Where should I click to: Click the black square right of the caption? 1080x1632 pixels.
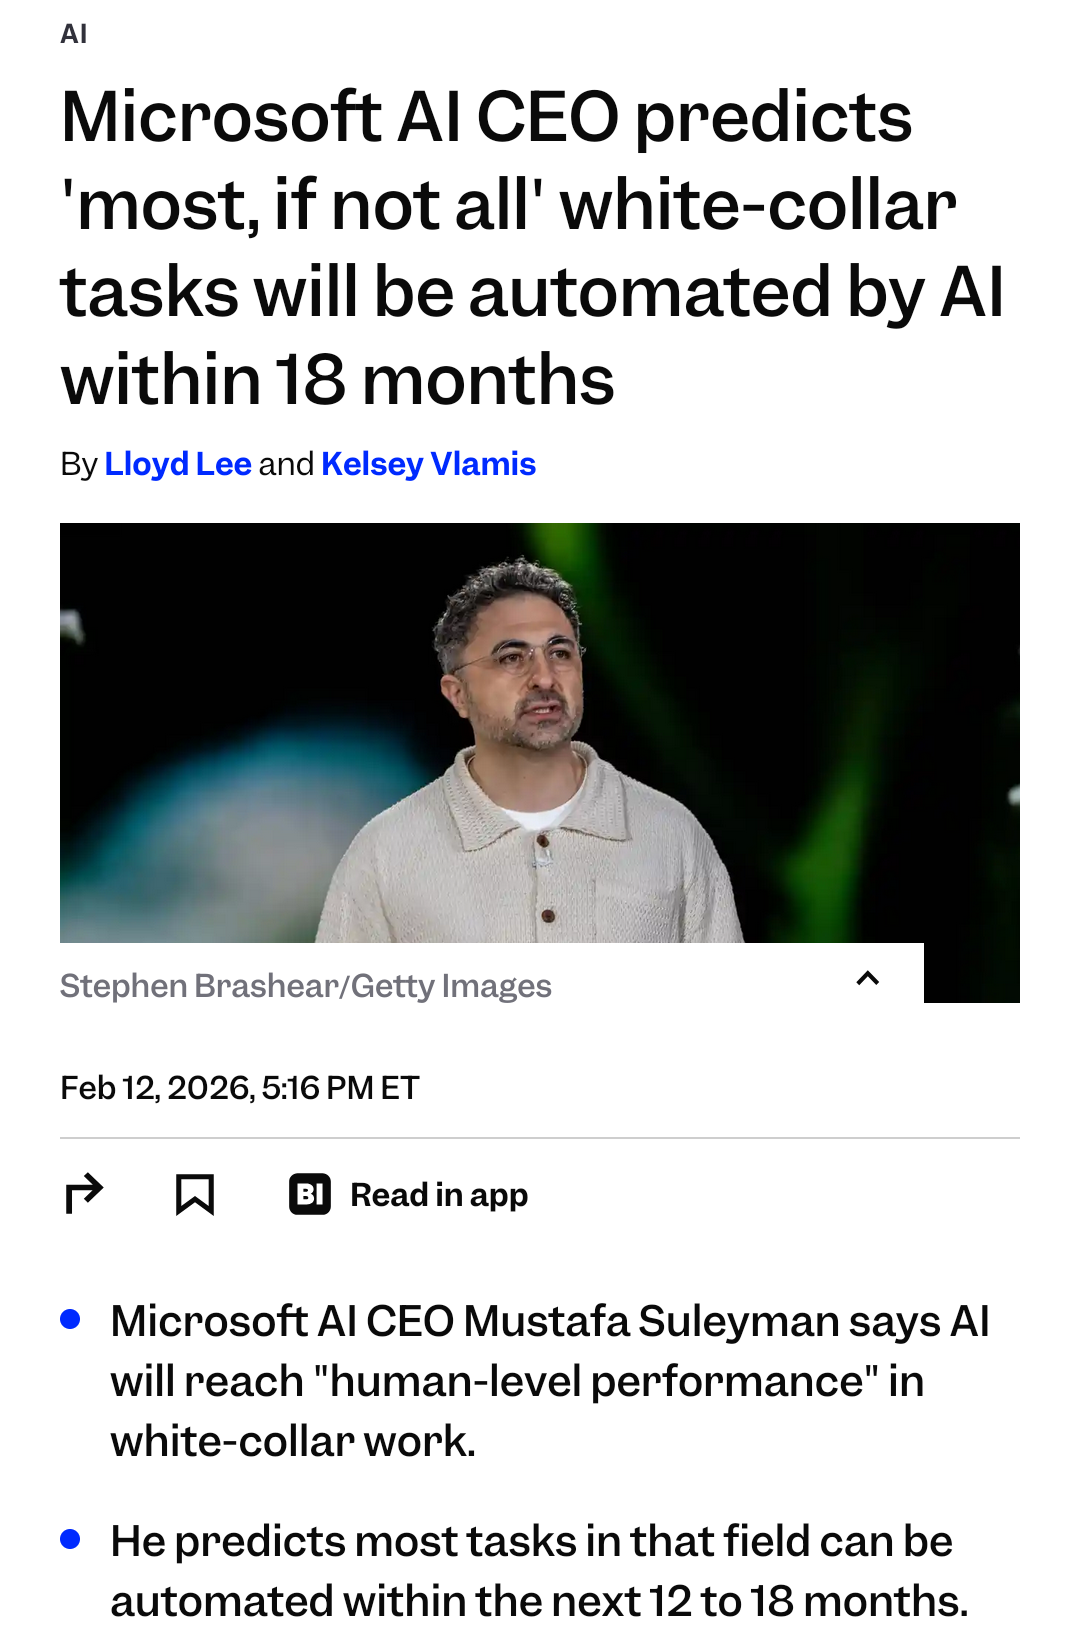[971, 973]
